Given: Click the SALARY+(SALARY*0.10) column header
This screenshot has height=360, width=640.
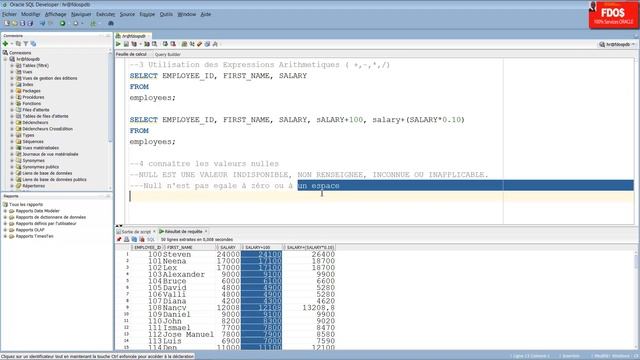Looking at the screenshot, I should 310,247.
